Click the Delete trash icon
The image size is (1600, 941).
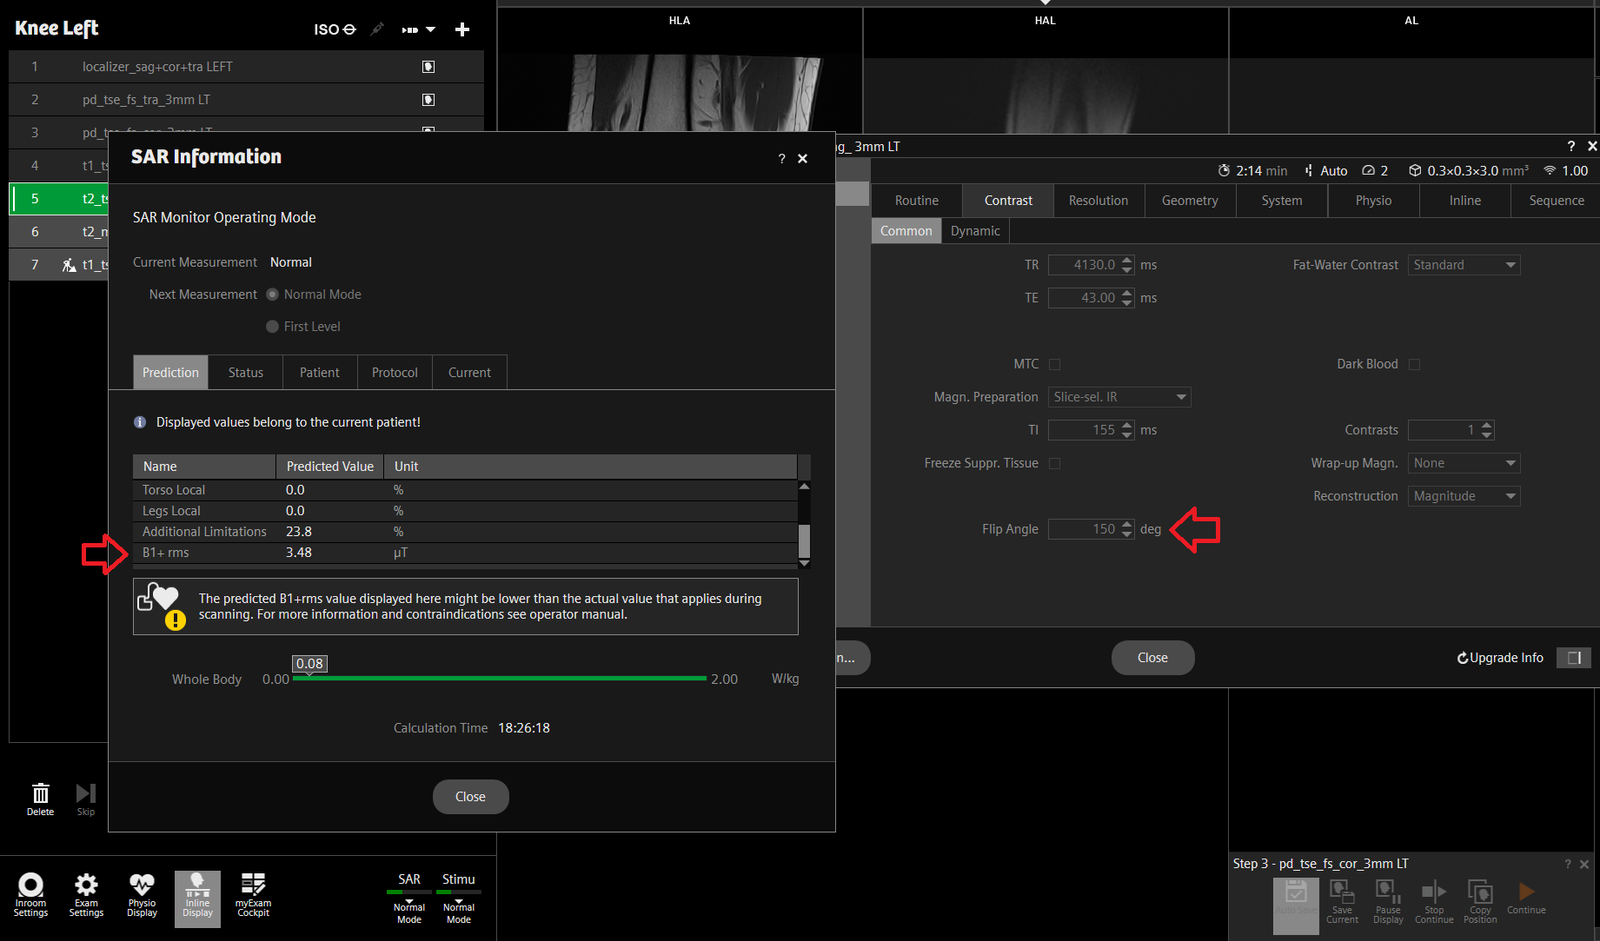(x=40, y=795)
